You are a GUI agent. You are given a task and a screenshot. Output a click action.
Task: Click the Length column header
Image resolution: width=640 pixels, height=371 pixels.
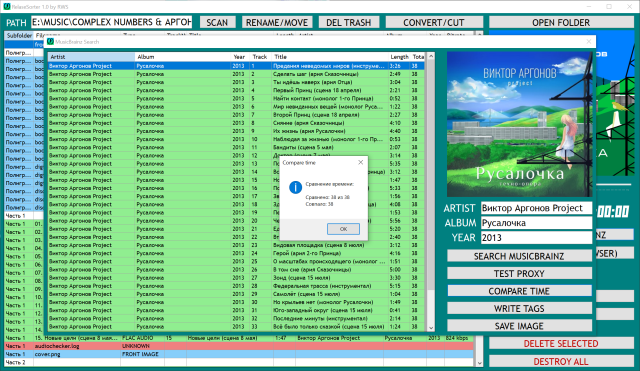coord(399,57)
